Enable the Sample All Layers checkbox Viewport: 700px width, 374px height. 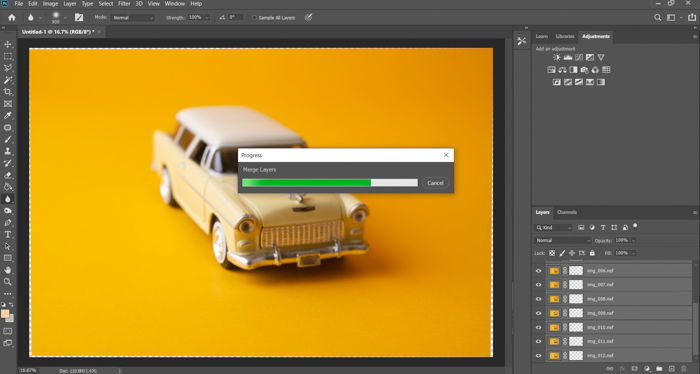pos(254,18)
